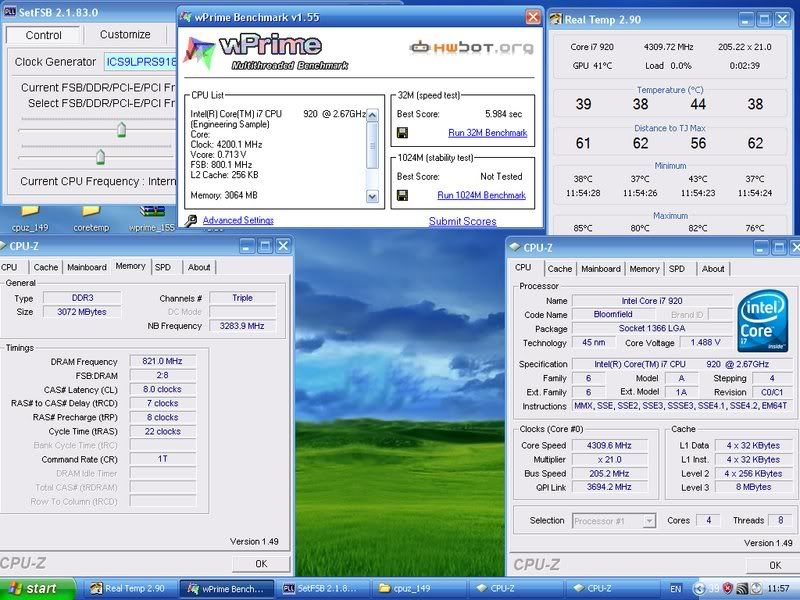Click the wrench icon beside Advanced Settings

[191, 220]
